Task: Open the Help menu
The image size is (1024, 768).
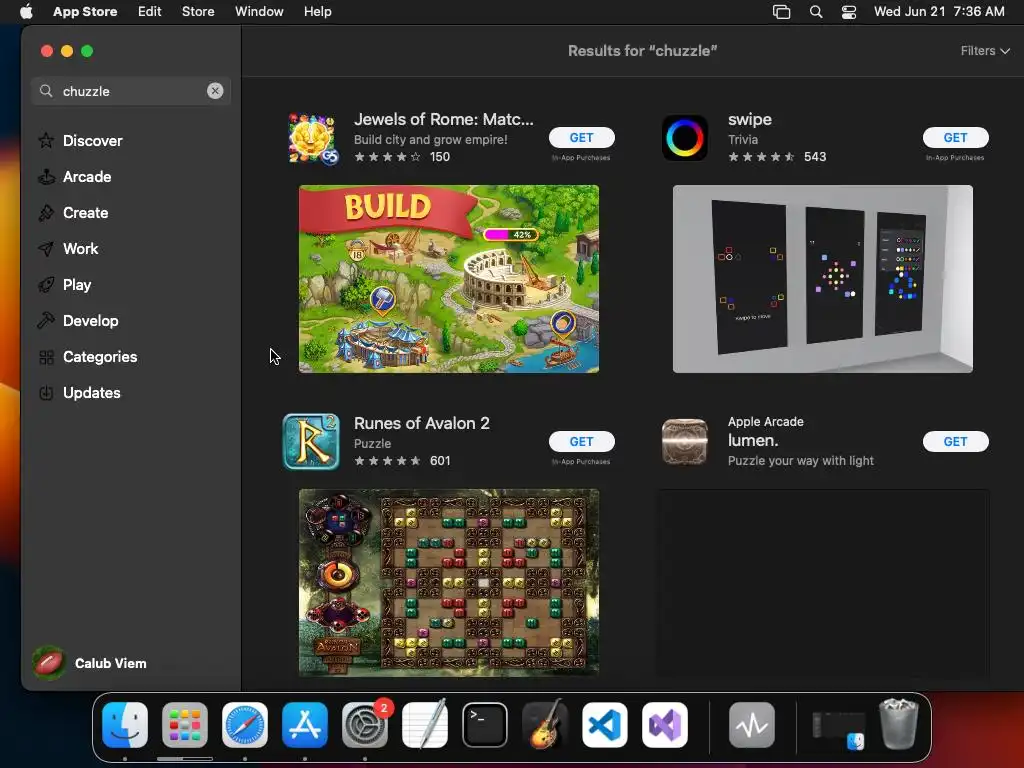Action: [317, 12]
